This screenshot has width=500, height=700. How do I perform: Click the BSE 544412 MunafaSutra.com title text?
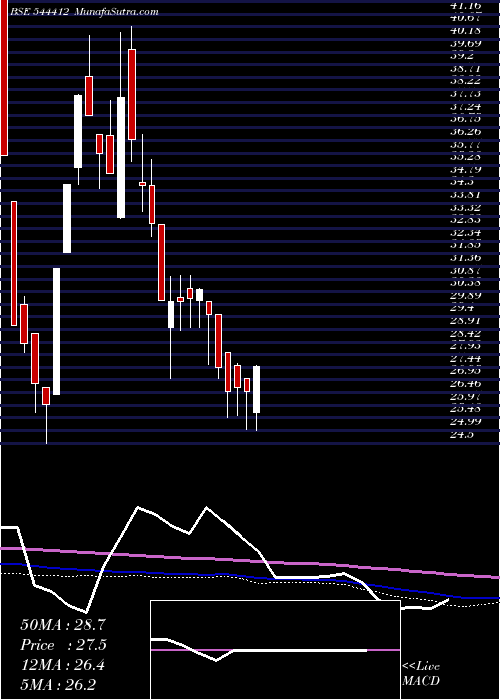point(84,12)
